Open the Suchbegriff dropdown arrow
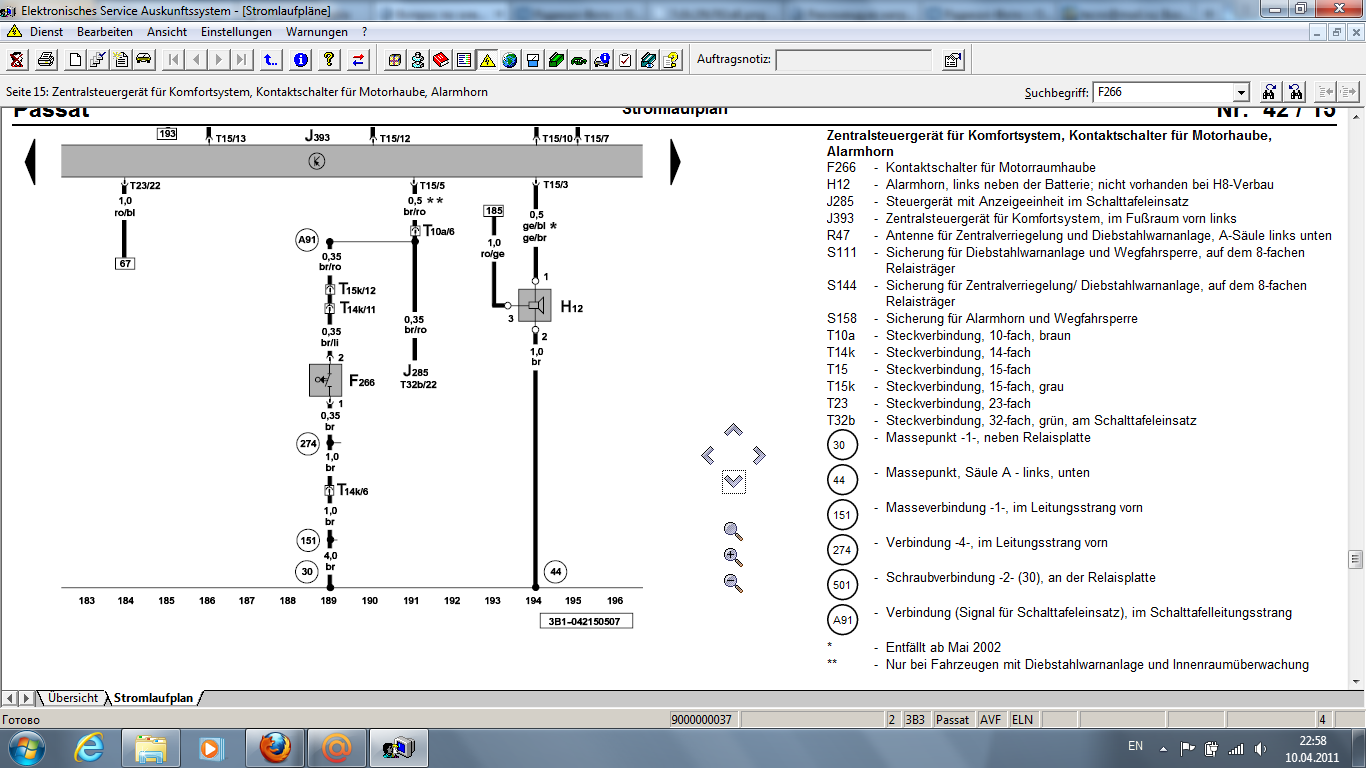 [1241, 92]
